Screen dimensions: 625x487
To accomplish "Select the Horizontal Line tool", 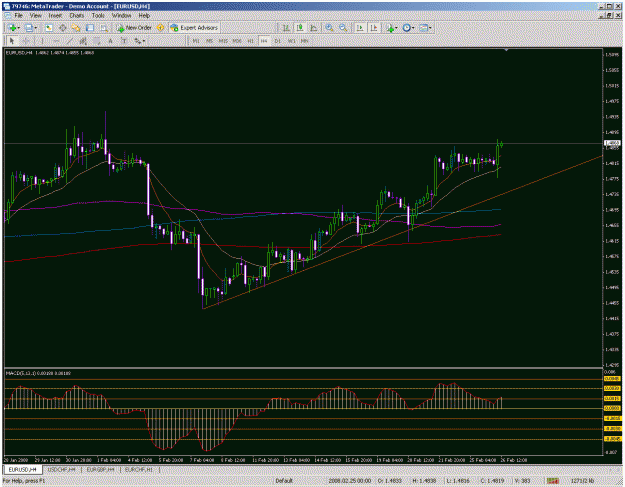I will pyautogui.click(x=55, y=41).
